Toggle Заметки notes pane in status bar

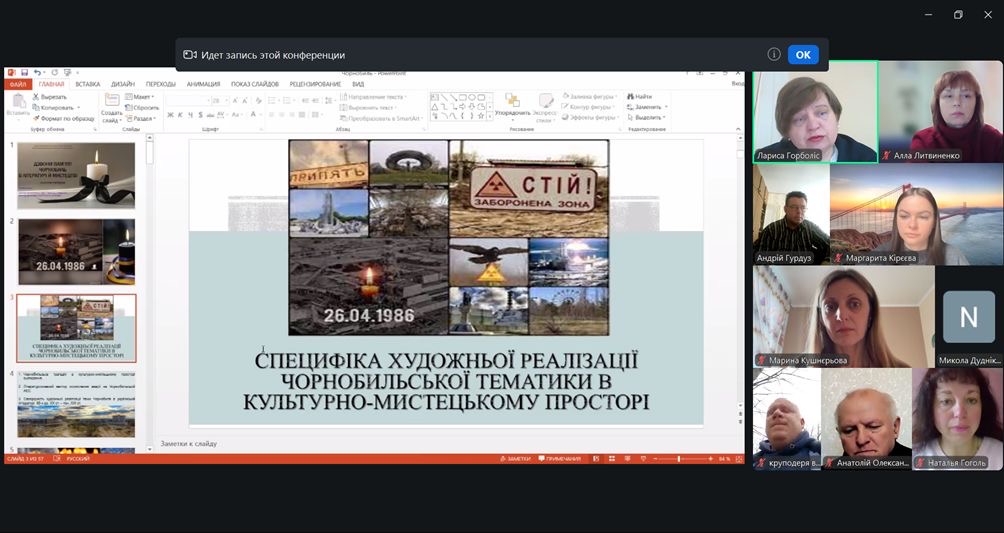(x=517, y=458)
